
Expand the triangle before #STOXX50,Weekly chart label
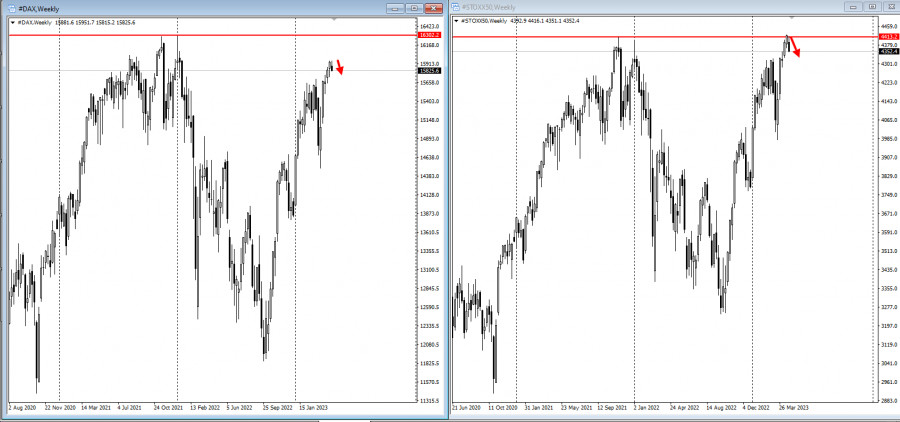click(x=456, y=21)
